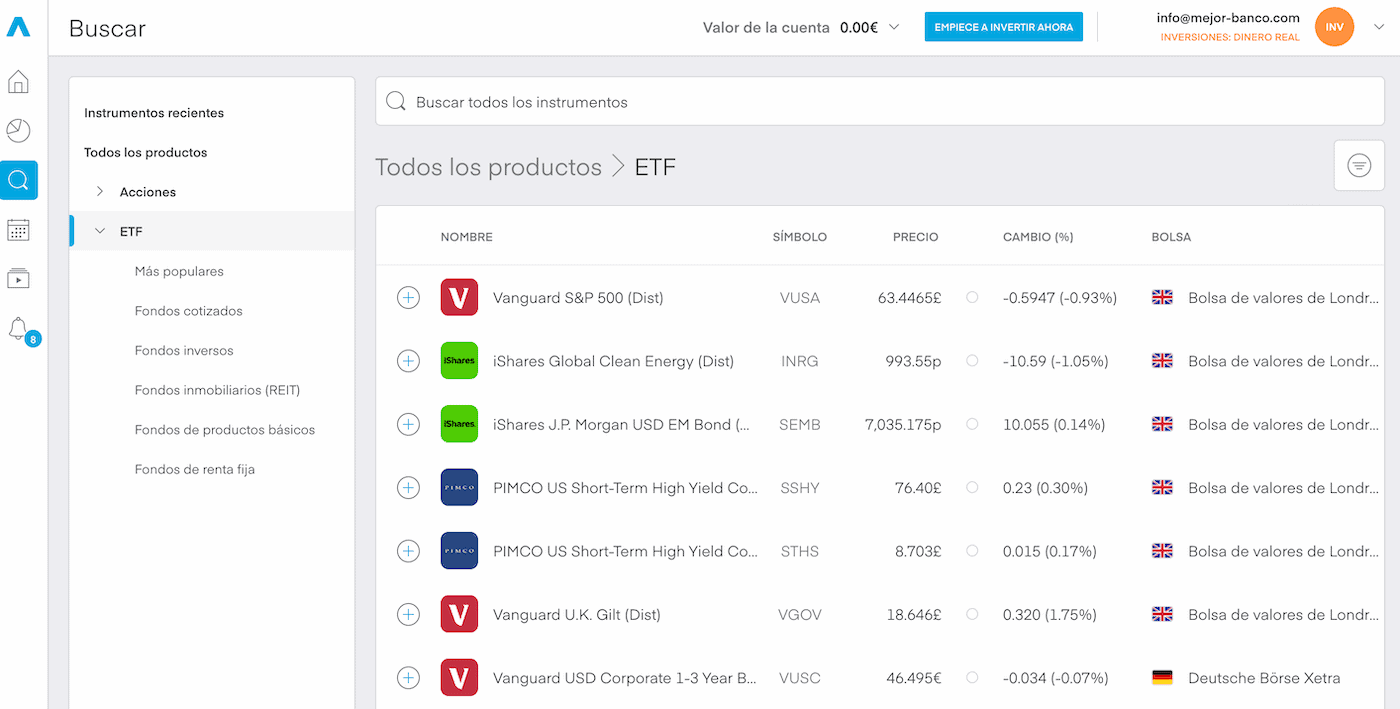The width and height of the screenshot is (1400, 709).
Task: Click the Vanguard logo of VUSC row
Action: pos(459,678)
